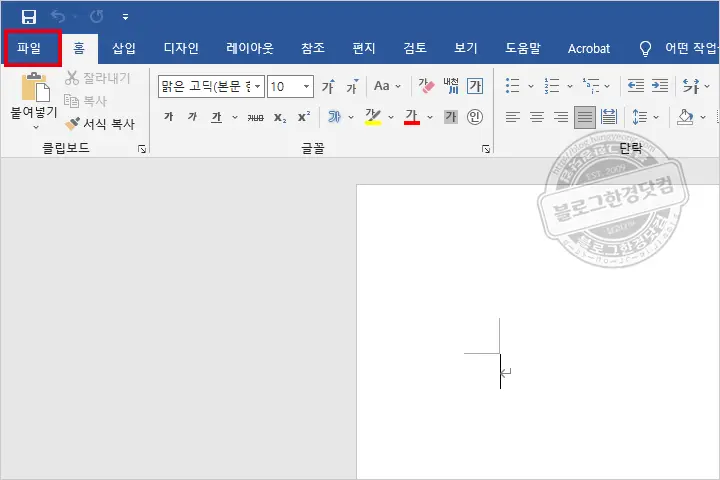Increase paragraph indent

pyautogui.click(x=660, y=86)
